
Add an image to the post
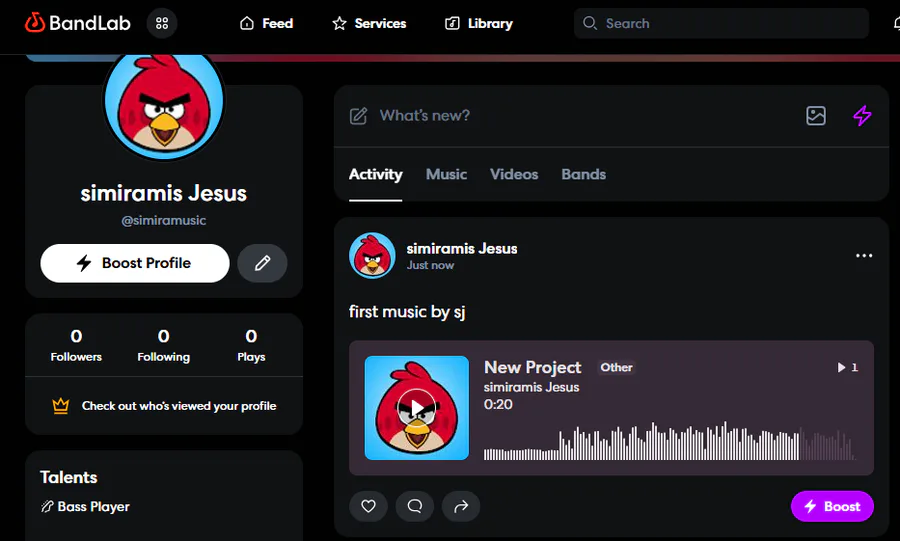tap(816, 116)
